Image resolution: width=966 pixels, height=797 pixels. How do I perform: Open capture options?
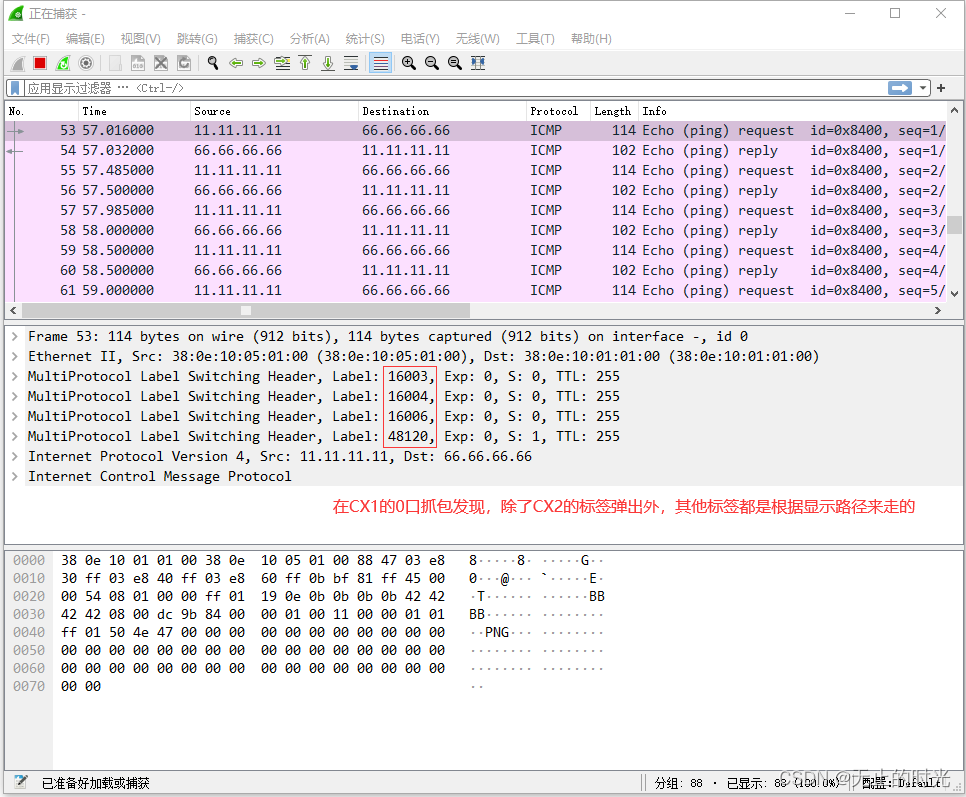tap(85, 62)
